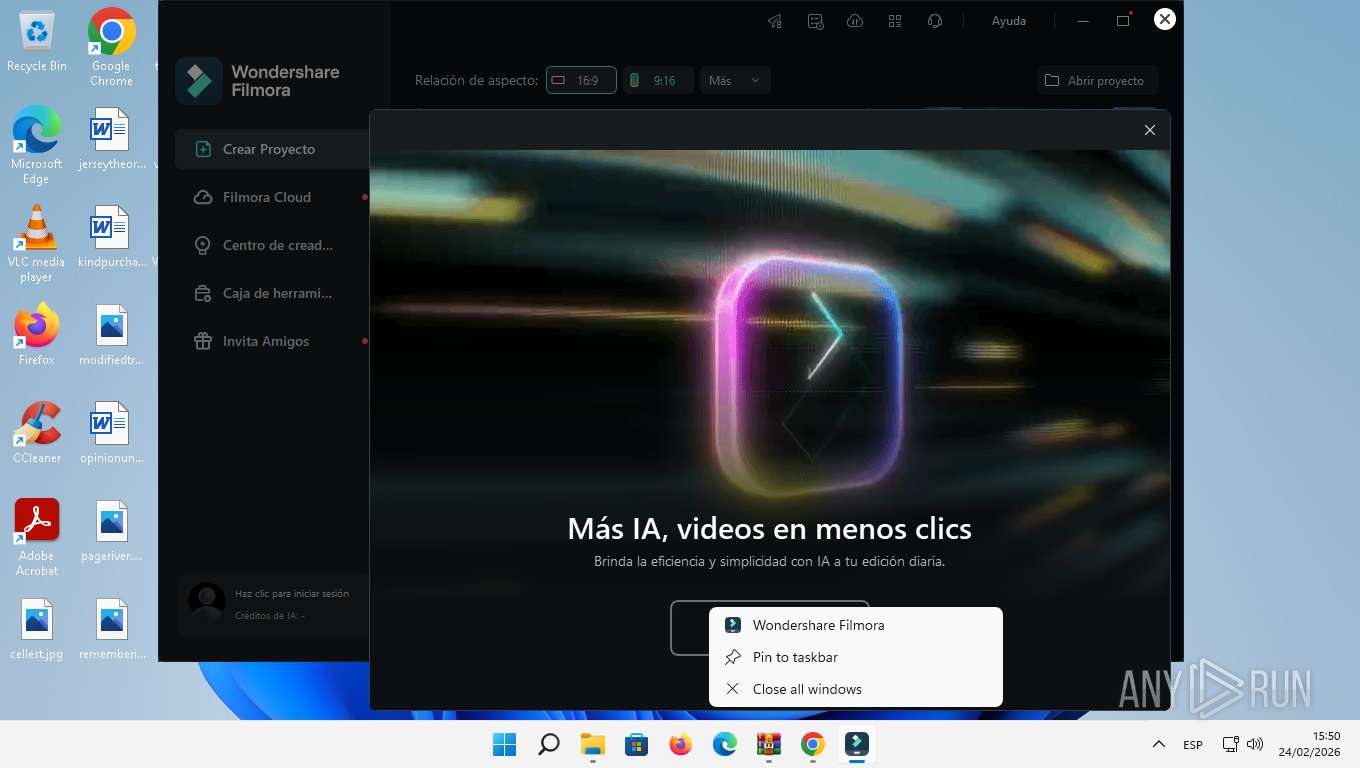Open Microsoft Store from the taskbar

(x=637, y=744)
